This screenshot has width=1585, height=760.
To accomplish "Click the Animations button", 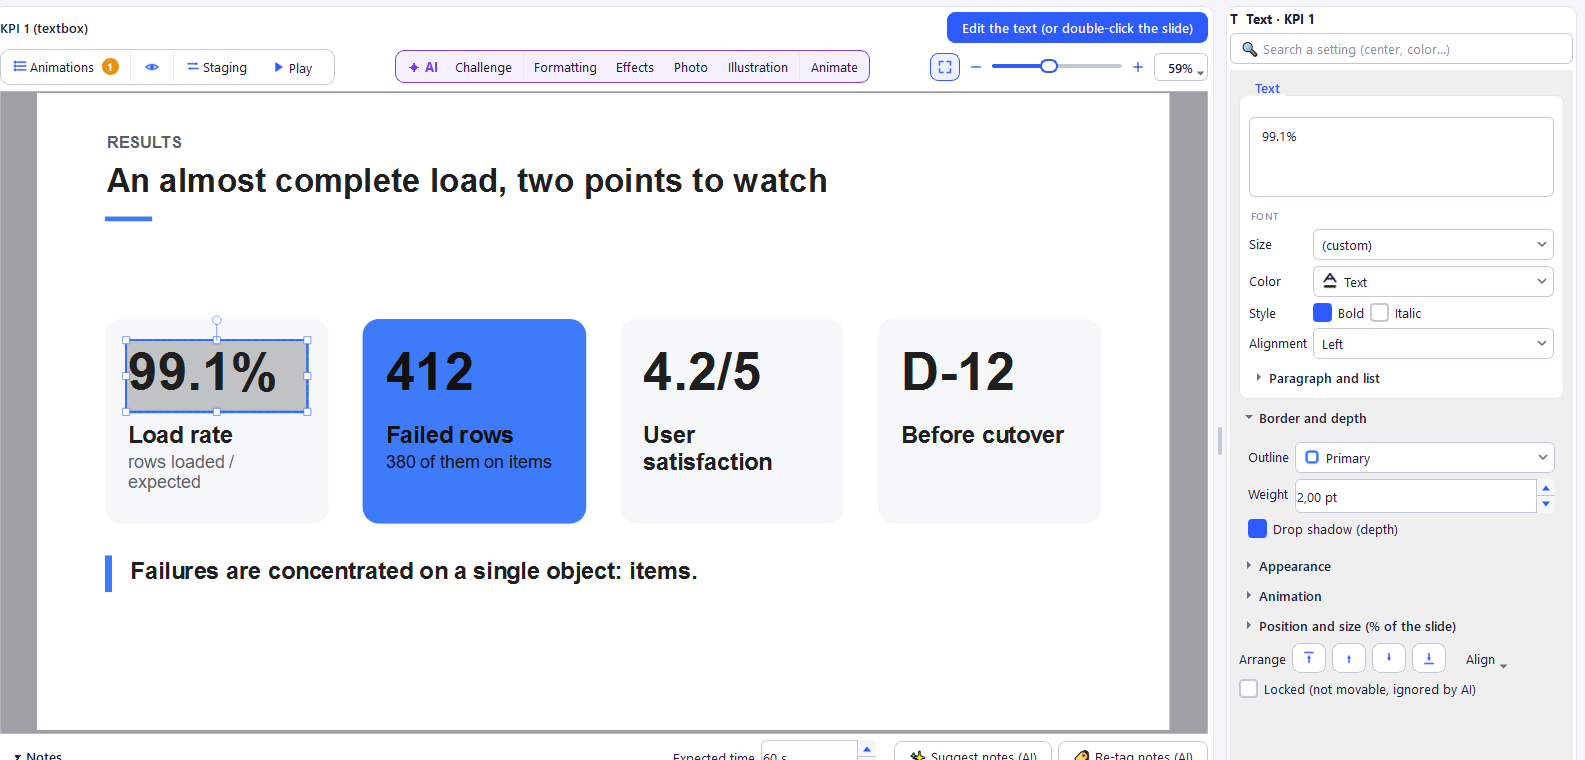I will pos(66,67).
